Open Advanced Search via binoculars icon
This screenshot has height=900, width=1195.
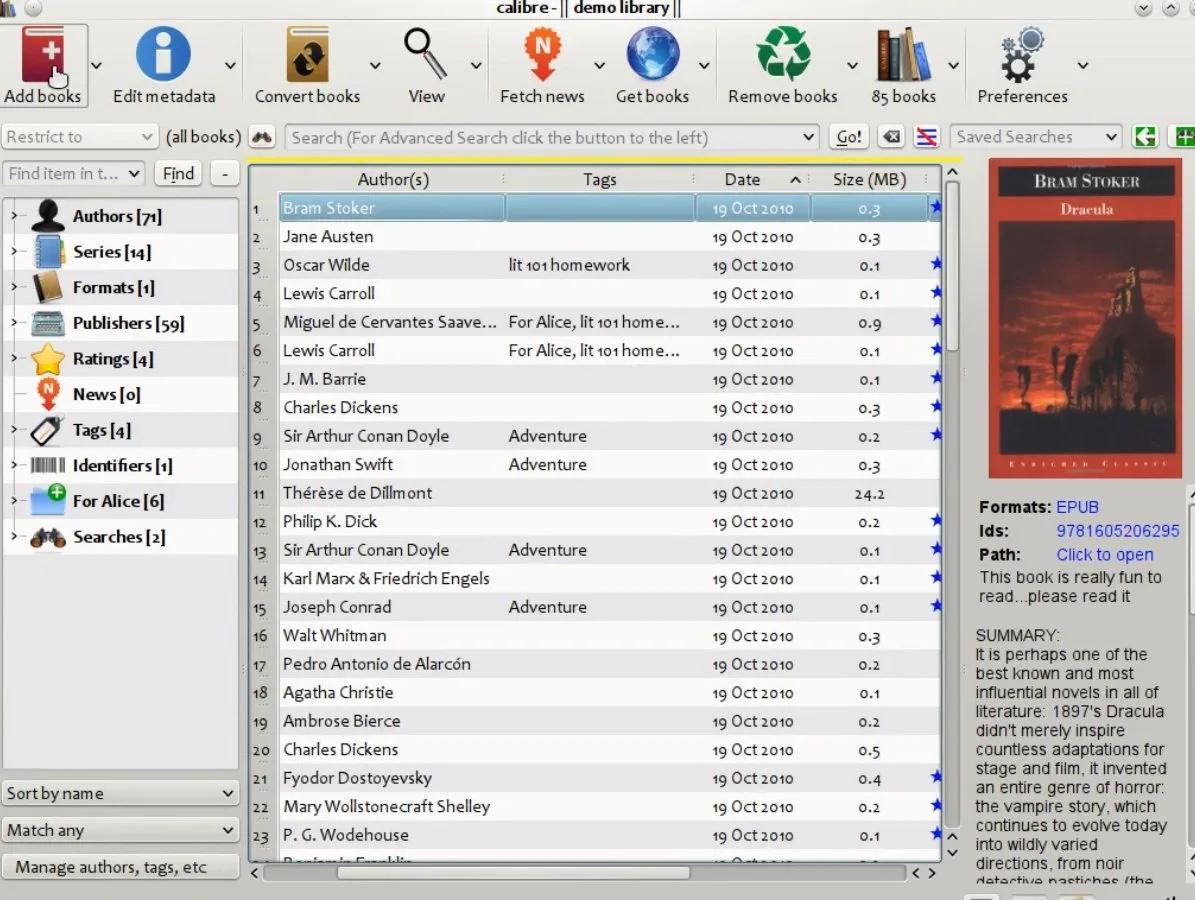pyautogui.click(x=262, y=136)
